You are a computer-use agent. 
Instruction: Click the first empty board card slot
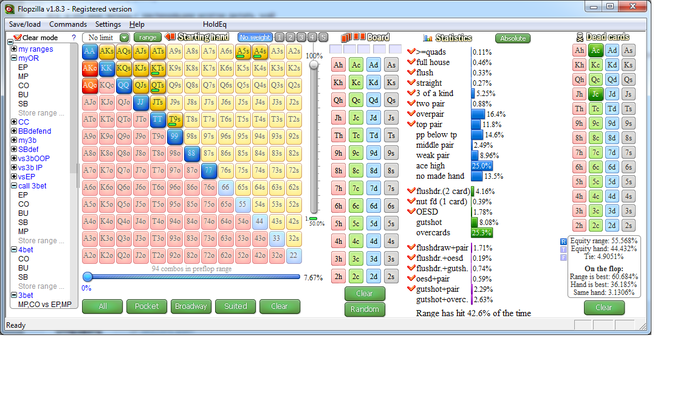coord(335,49)
